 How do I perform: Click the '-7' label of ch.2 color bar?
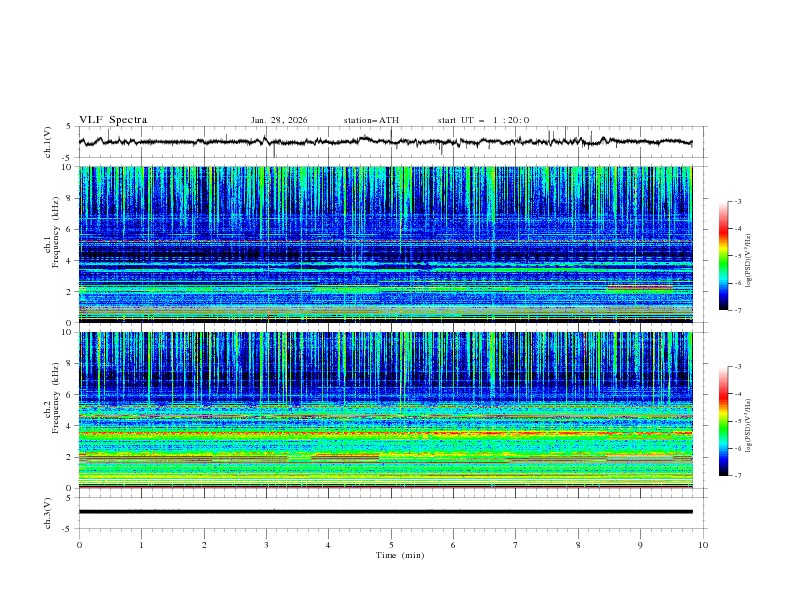(x=738, y=476)
